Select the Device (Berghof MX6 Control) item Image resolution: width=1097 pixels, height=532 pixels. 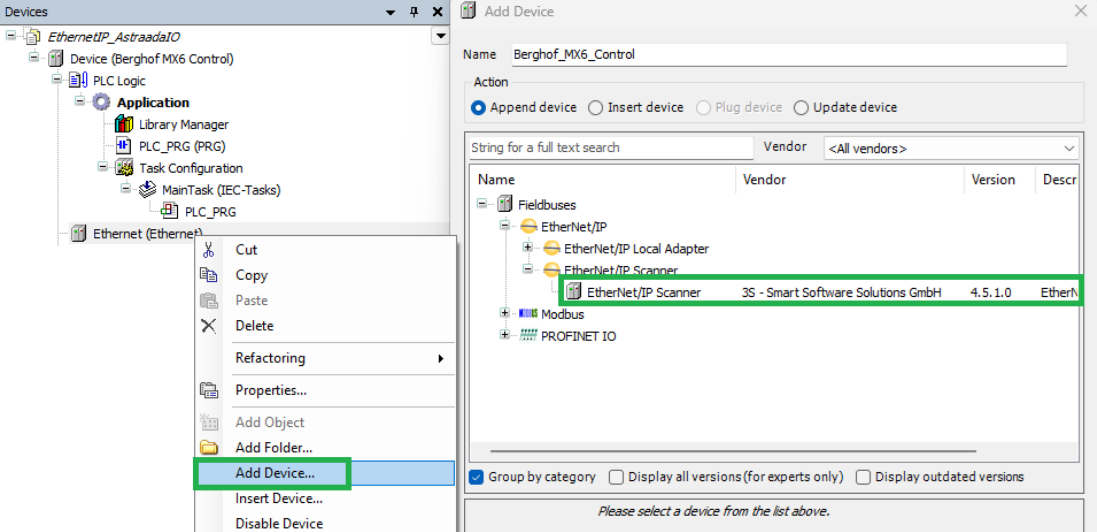[152, 59]
